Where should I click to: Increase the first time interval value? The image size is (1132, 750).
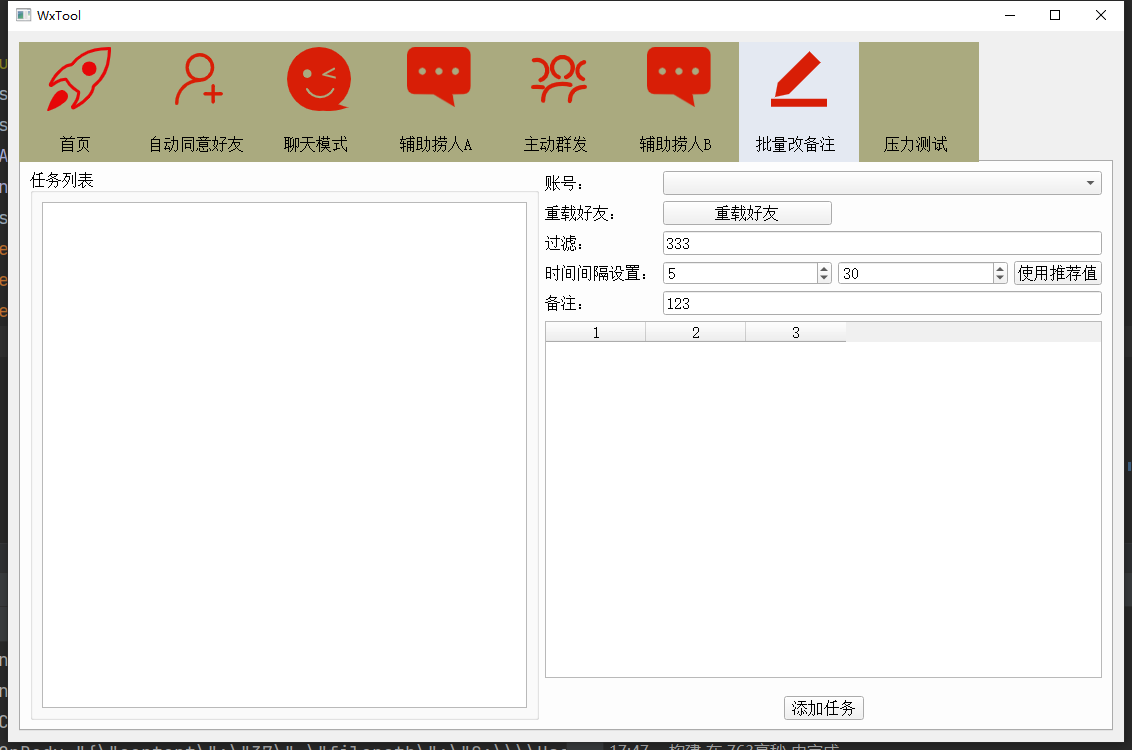point(824,268)
